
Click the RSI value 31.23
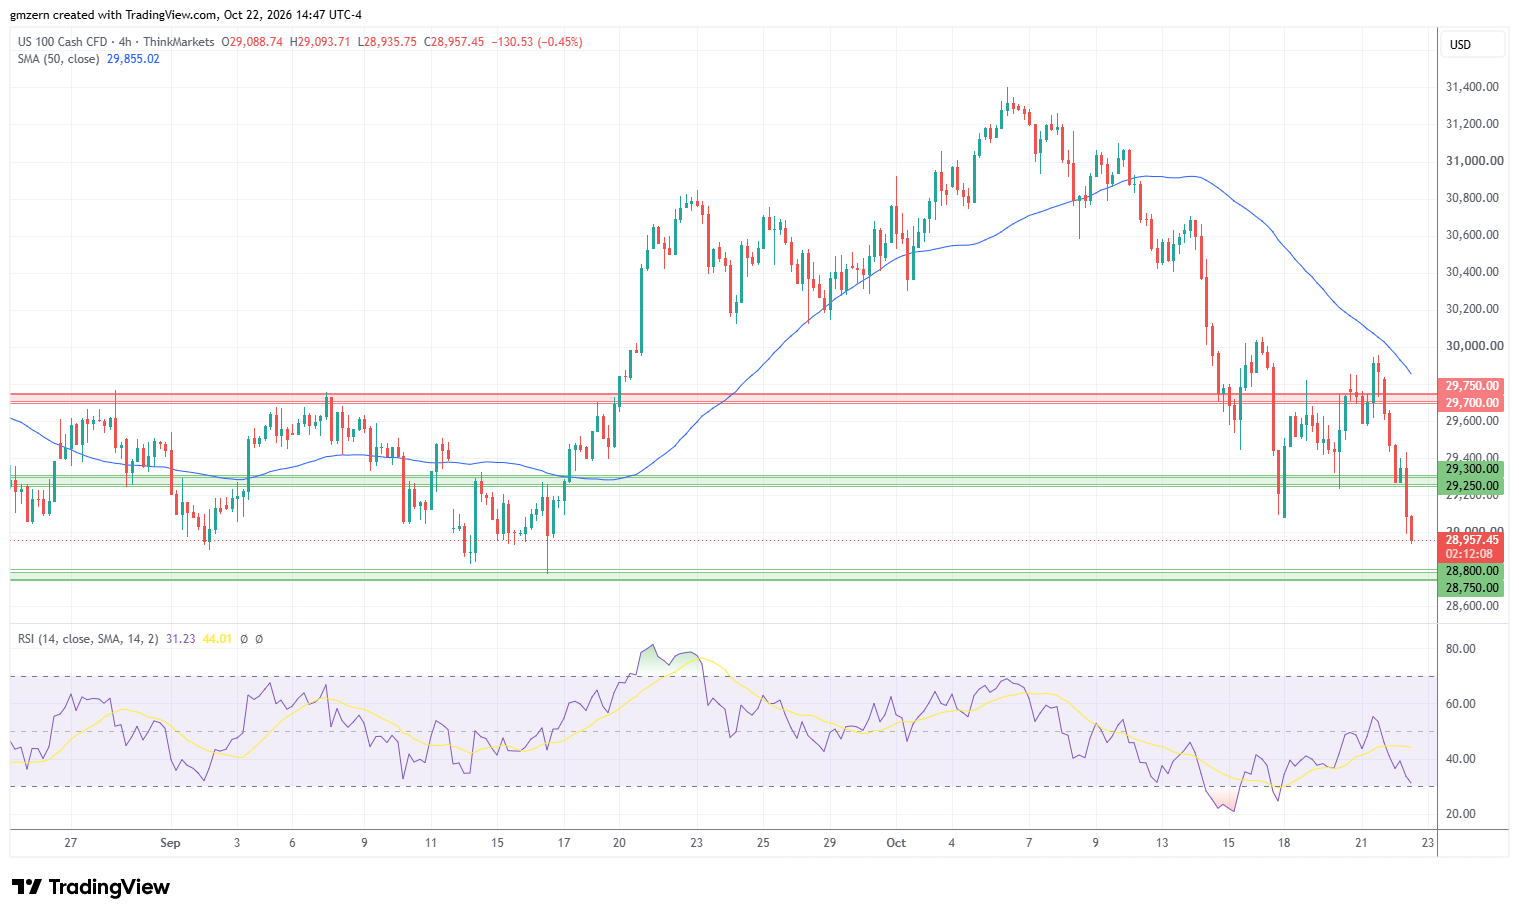pyautogui.click(x=180, y=639)
